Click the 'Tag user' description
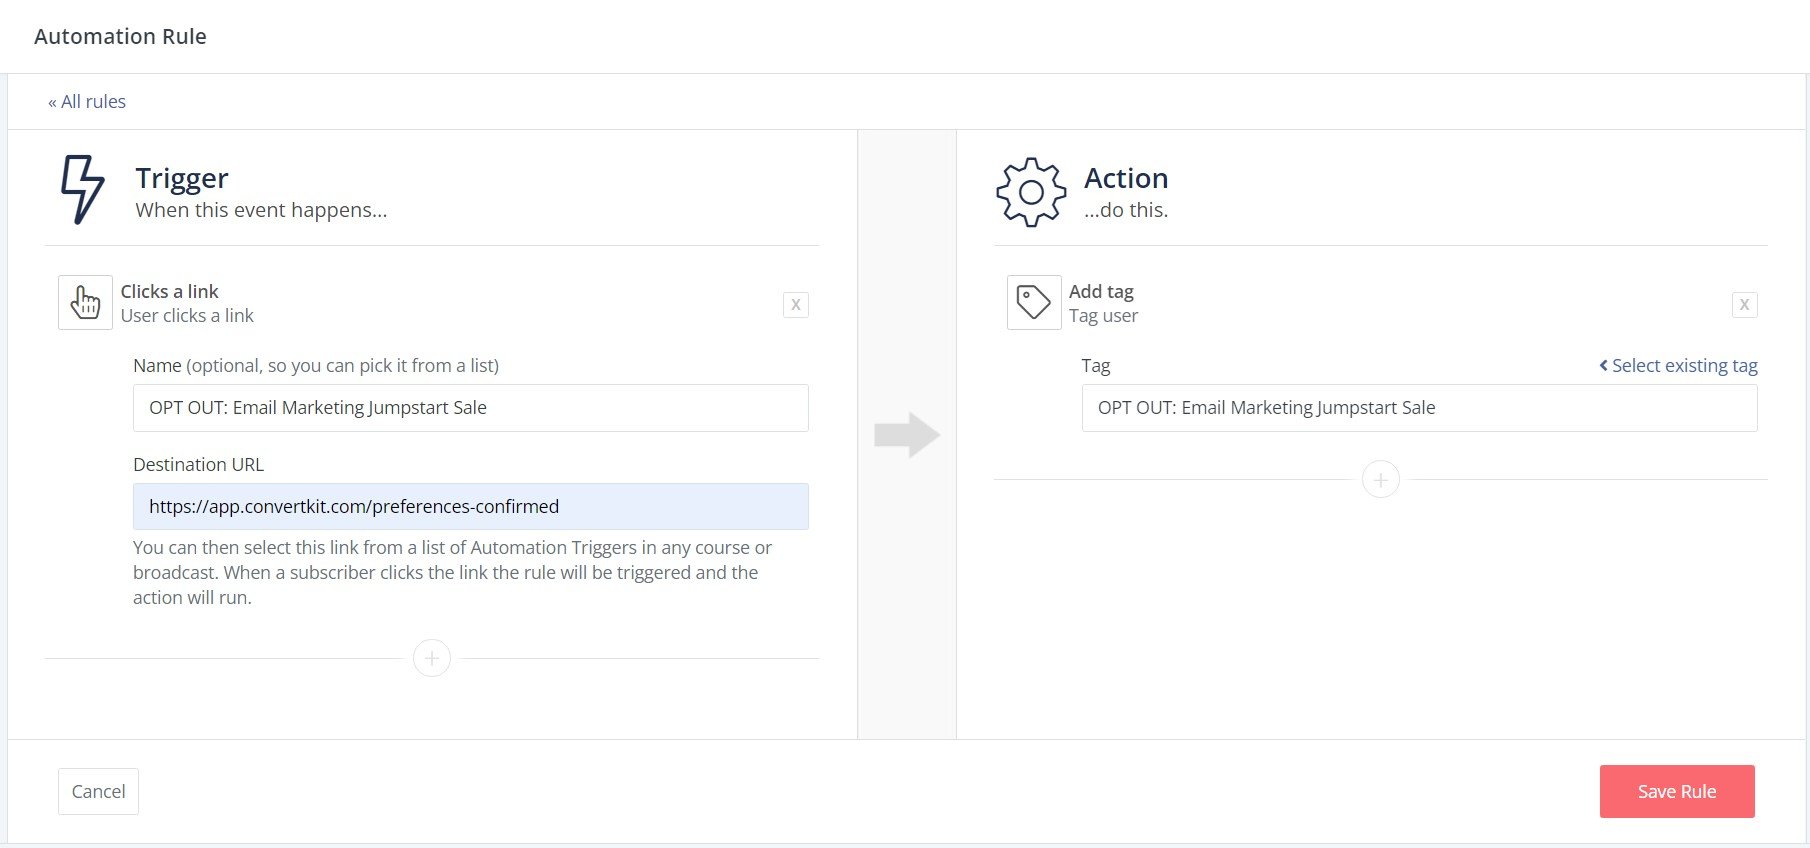This screenshot has width=1810, height=848. pos(1103,316)
